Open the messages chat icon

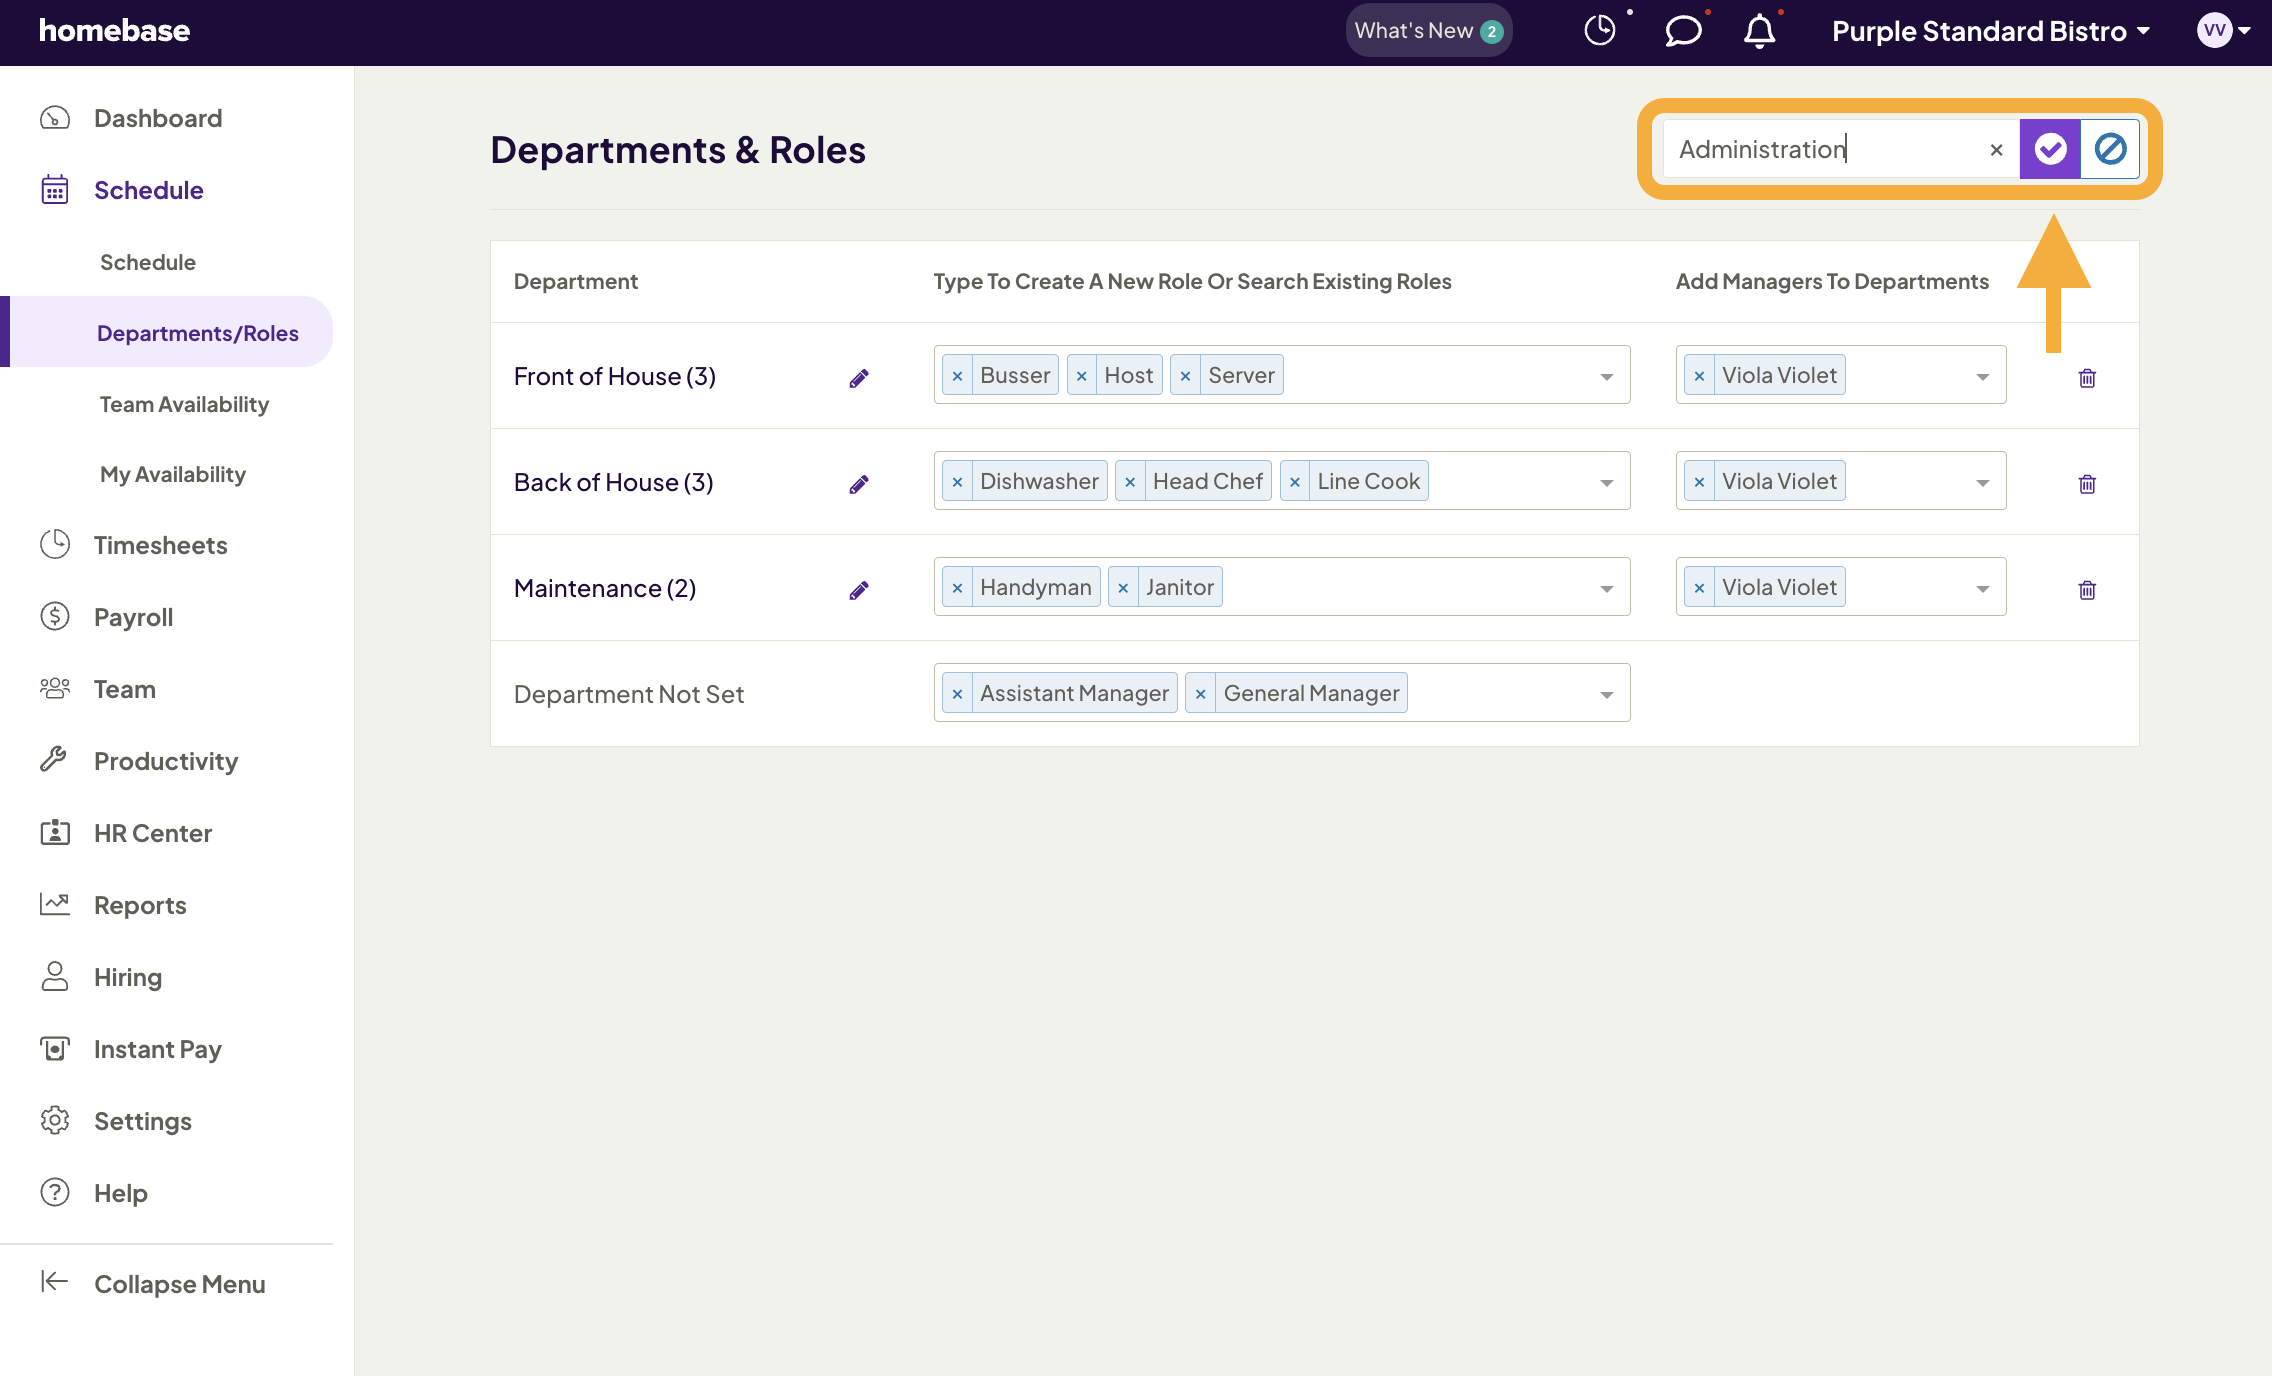[1682, 30]
